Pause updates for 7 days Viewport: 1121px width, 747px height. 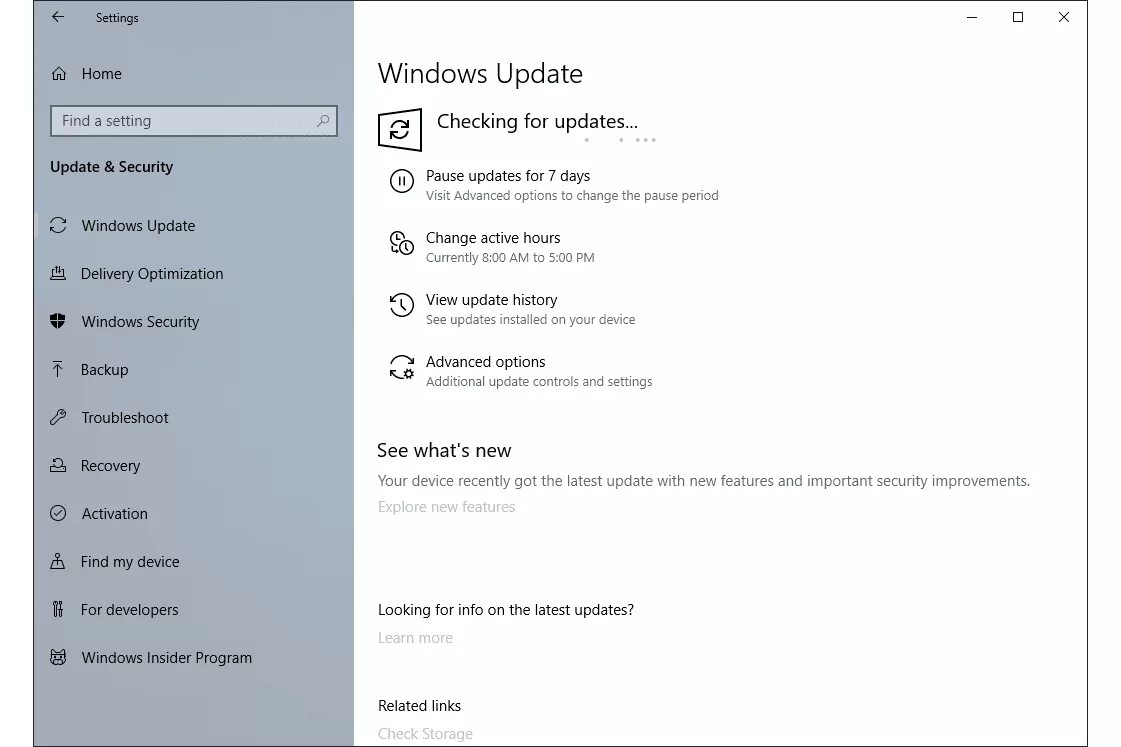pos(508,176)
